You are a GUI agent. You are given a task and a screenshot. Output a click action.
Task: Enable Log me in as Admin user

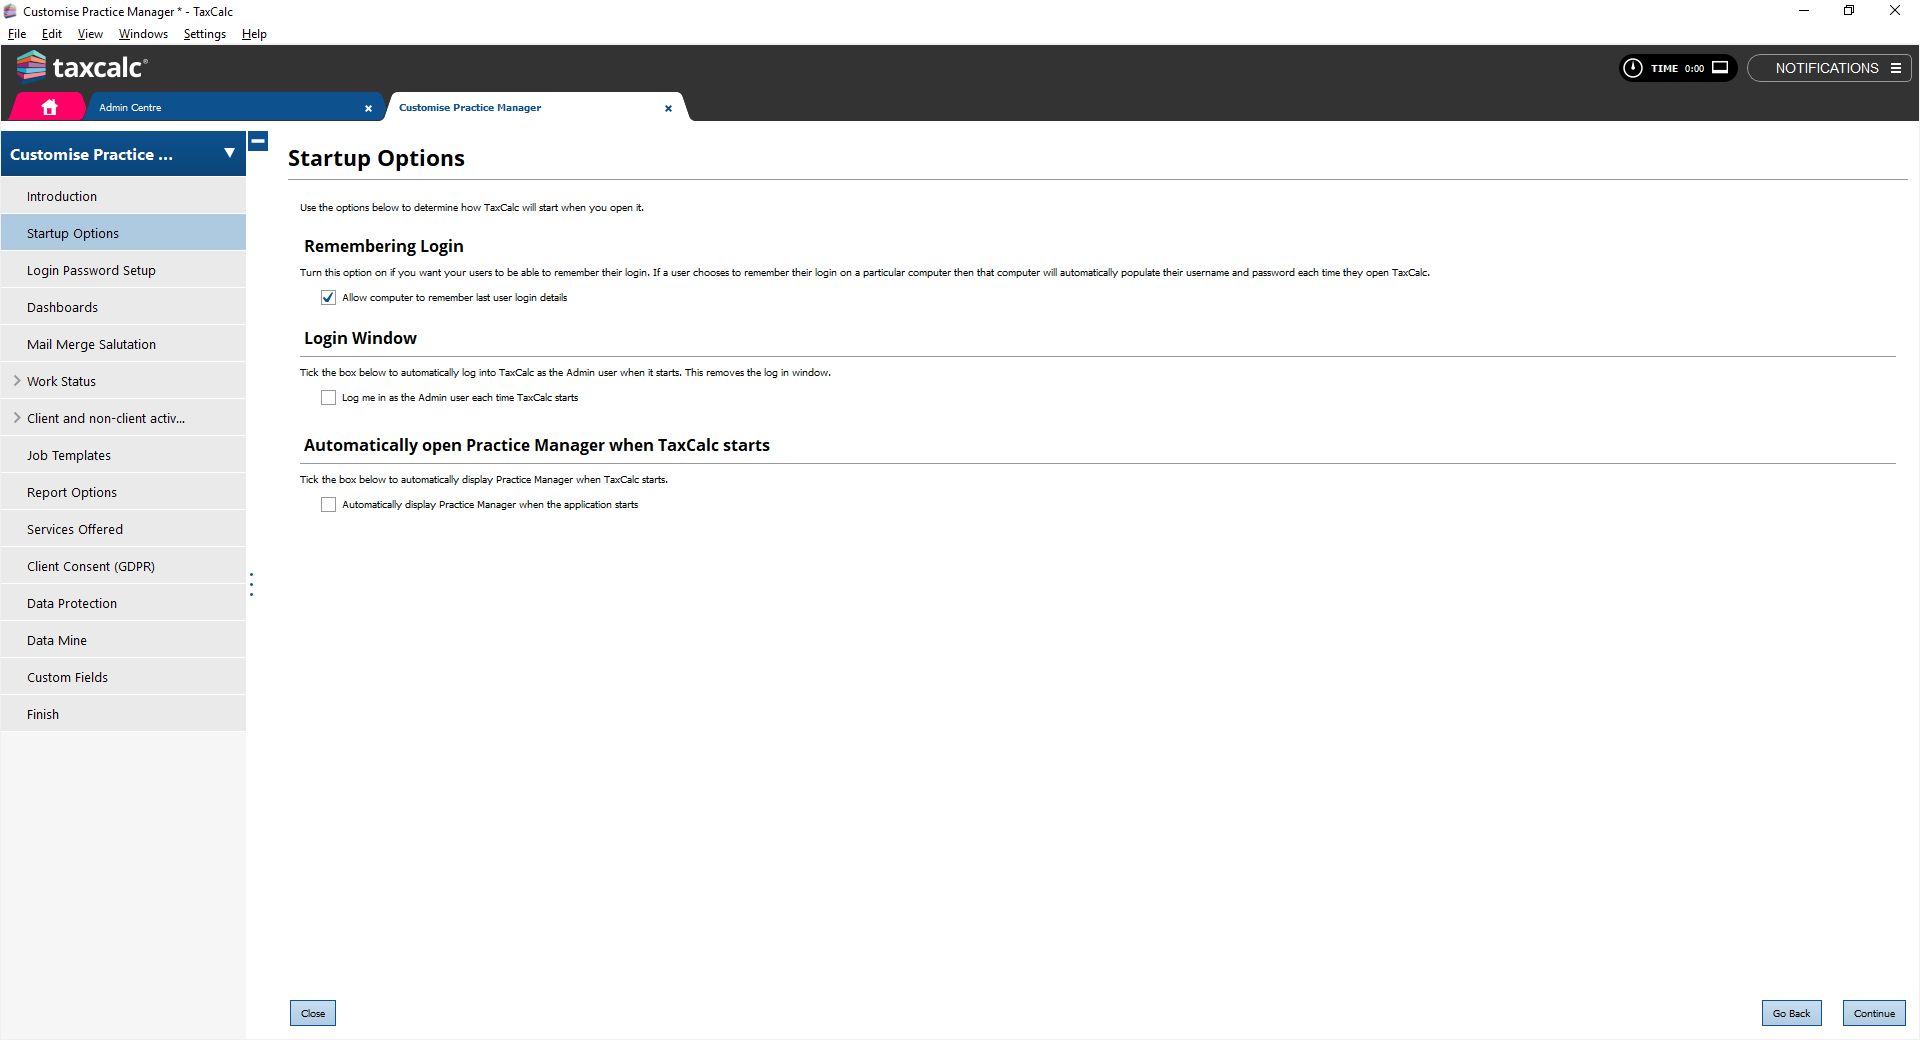pos(328,398)
